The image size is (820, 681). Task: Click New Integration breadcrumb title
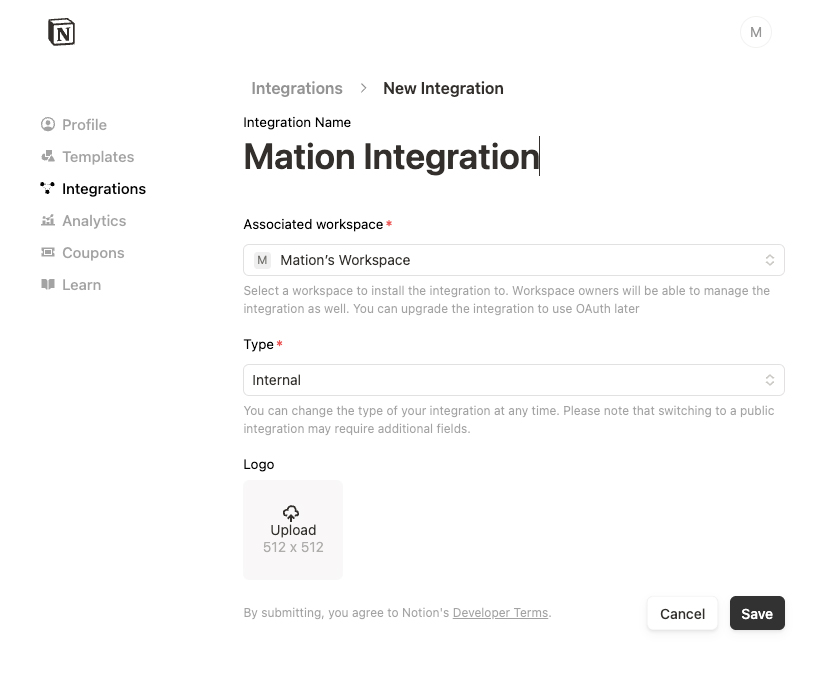point(443,88)
